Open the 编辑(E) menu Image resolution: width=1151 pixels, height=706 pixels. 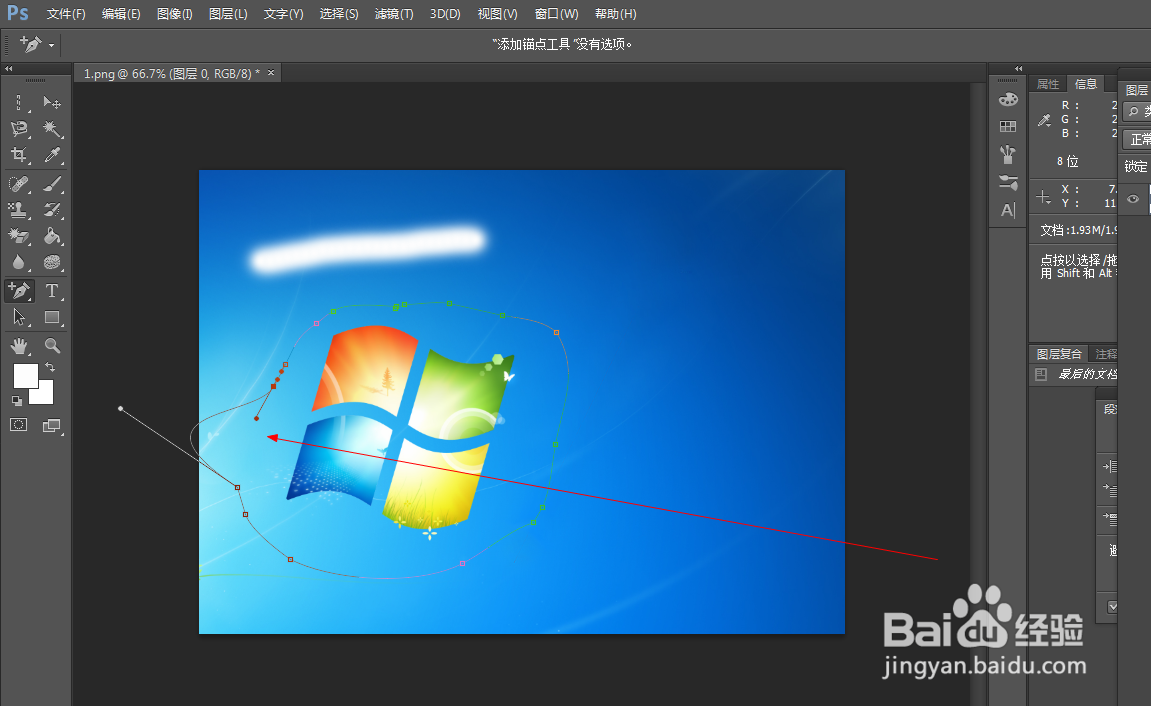coord(121,14)
